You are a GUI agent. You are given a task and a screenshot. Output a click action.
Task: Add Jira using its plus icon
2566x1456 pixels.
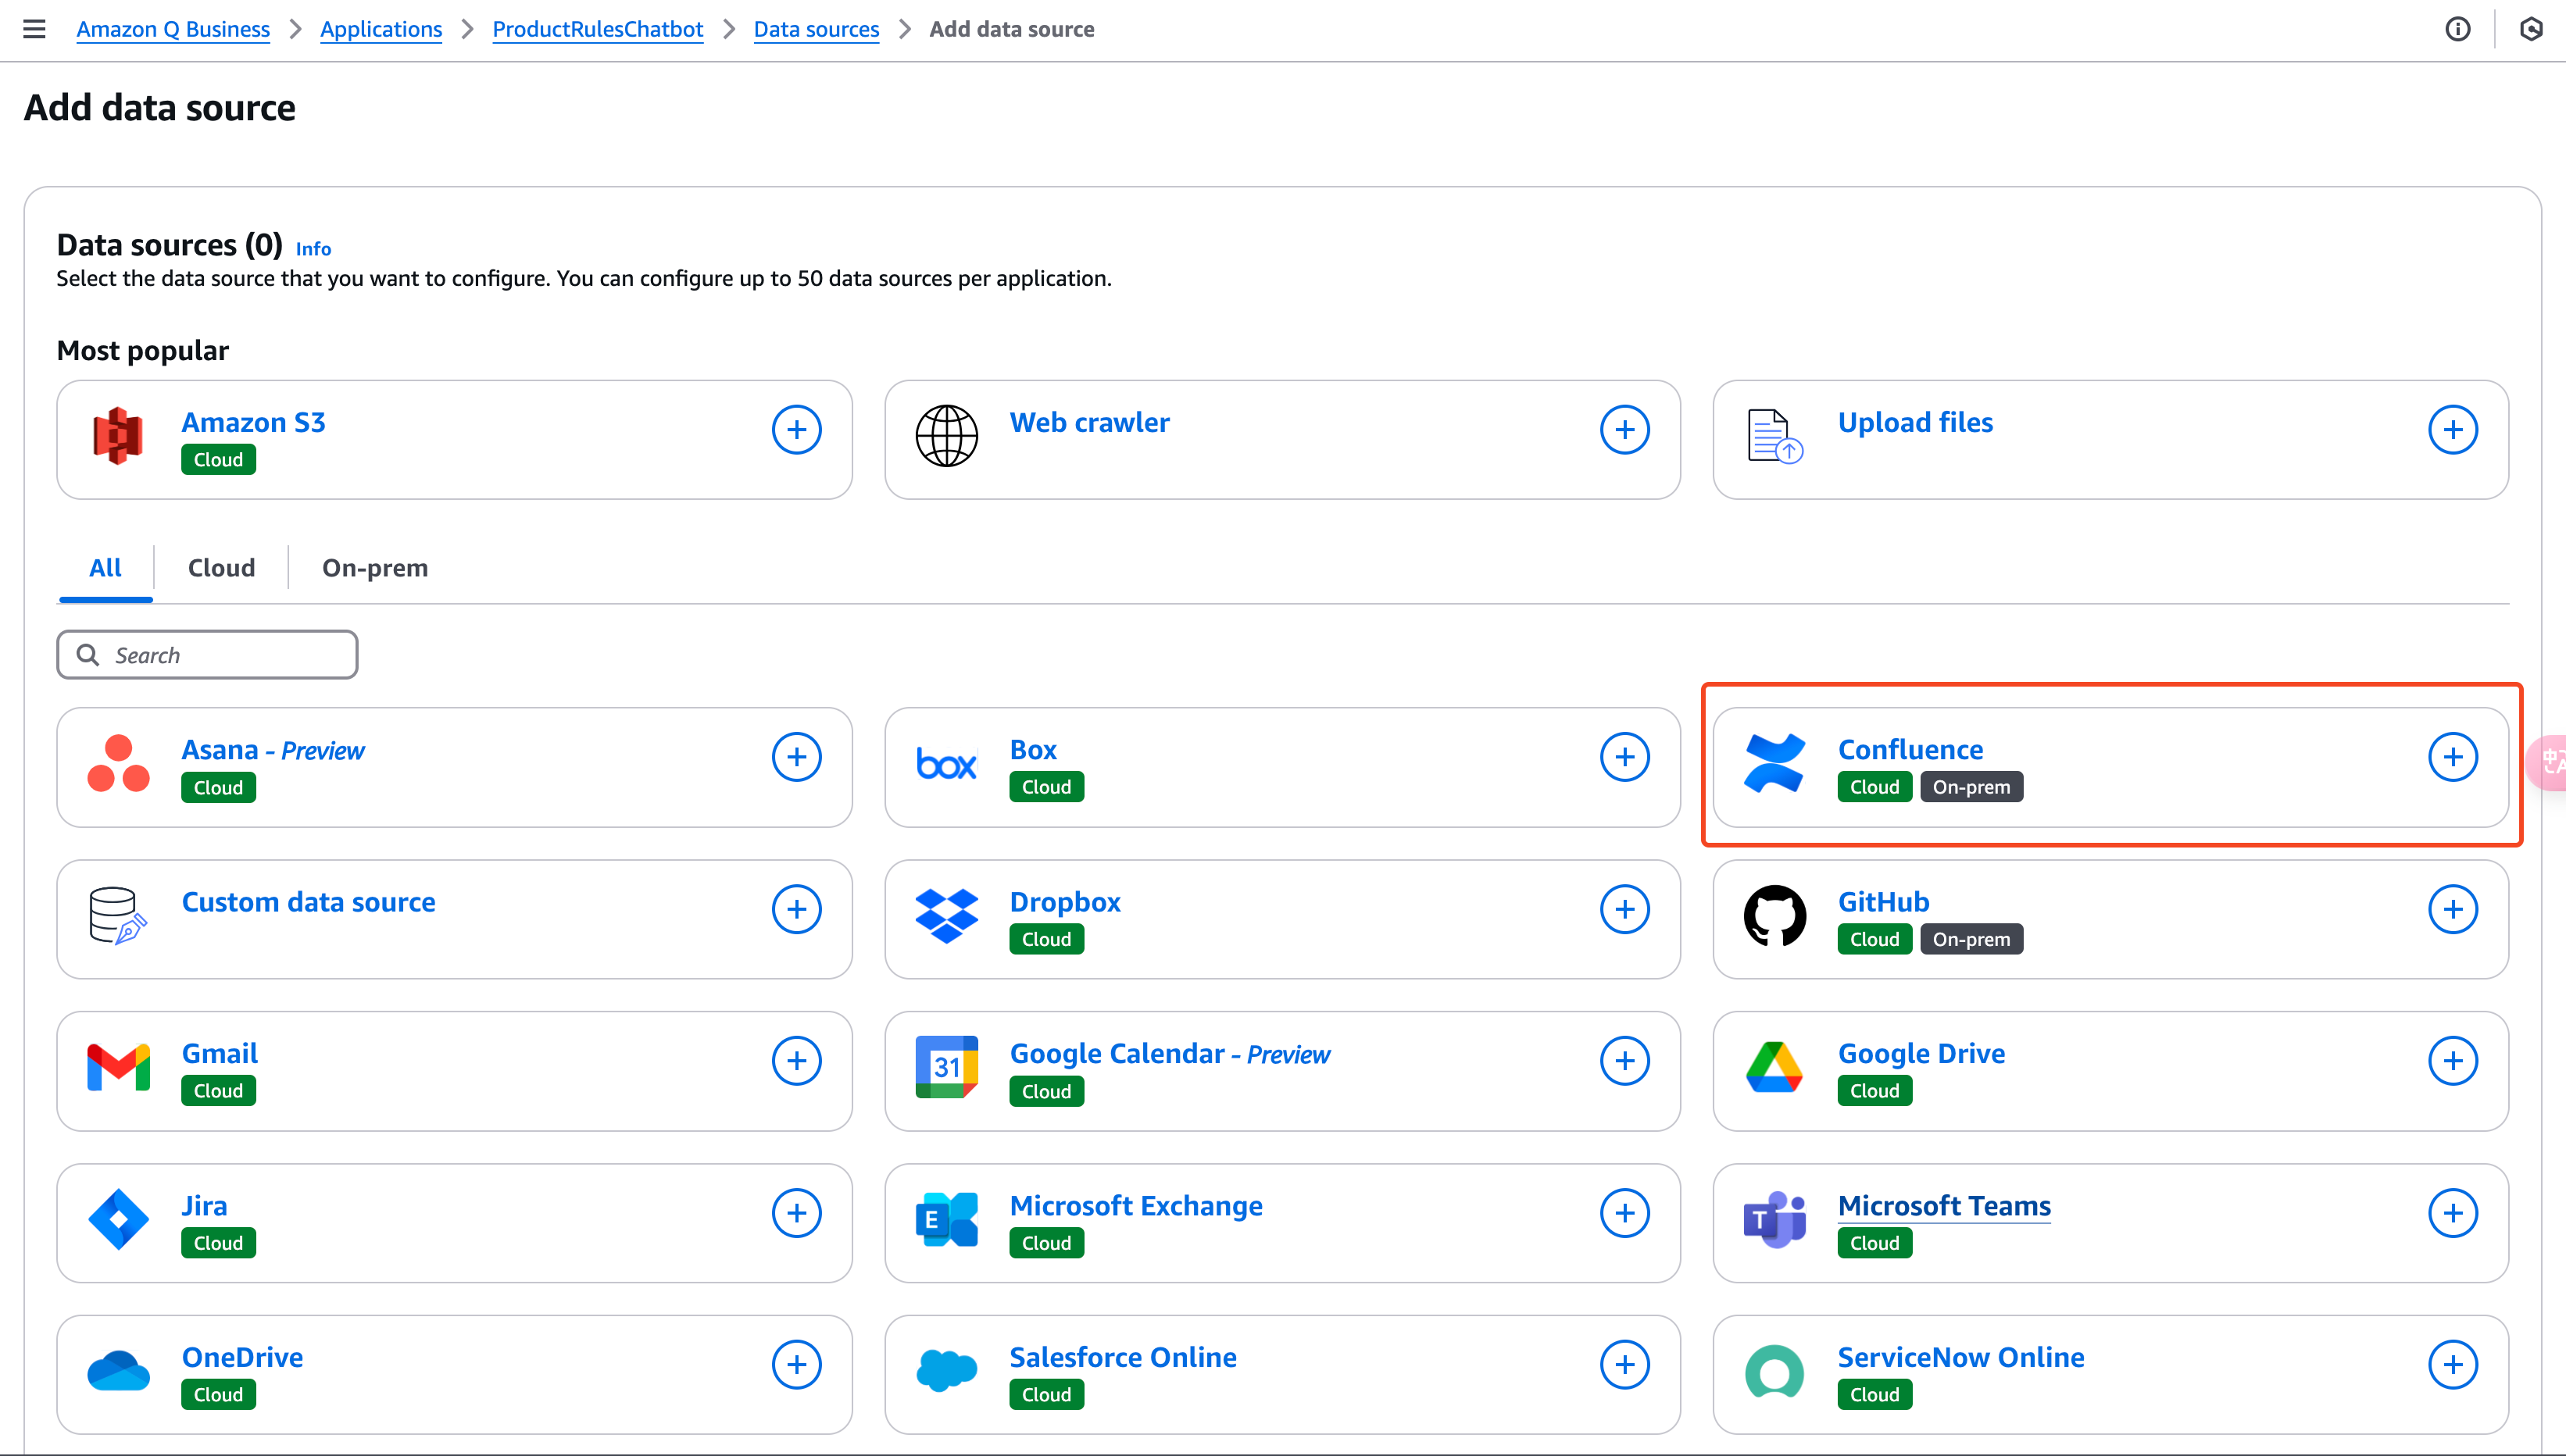coord(796,1213)
